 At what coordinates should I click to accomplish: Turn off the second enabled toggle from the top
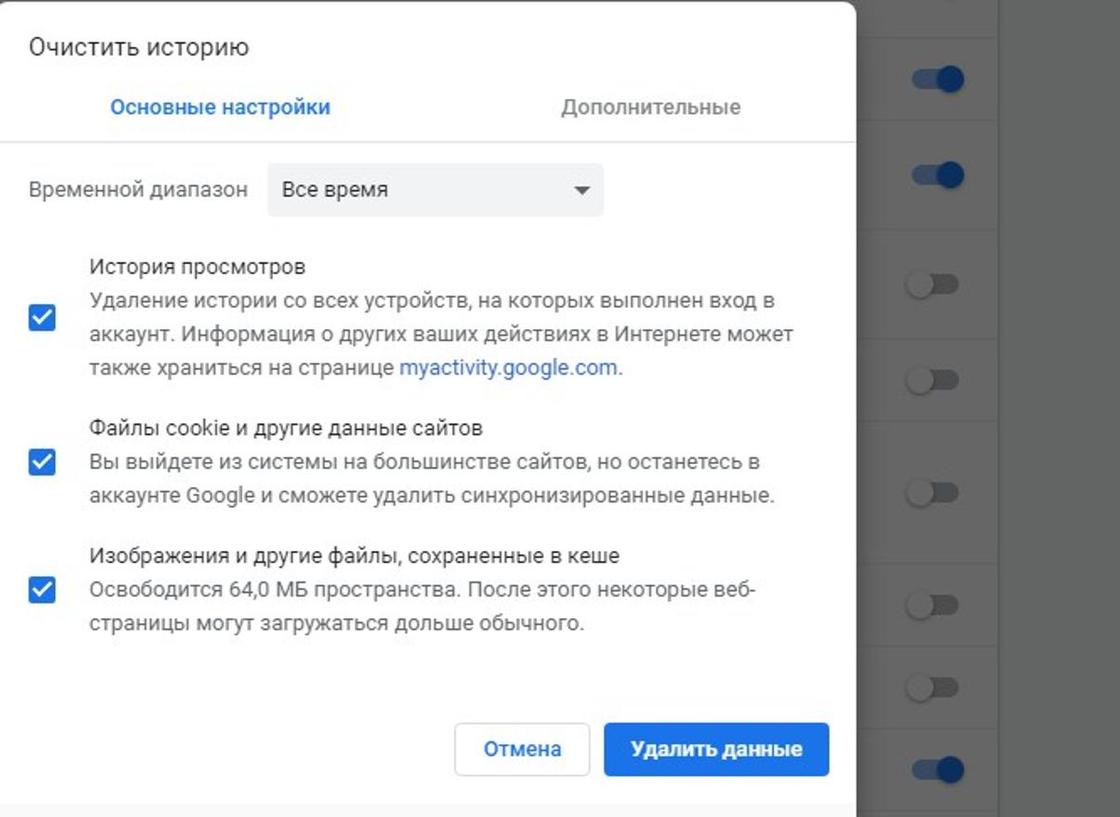coord(938,175)
